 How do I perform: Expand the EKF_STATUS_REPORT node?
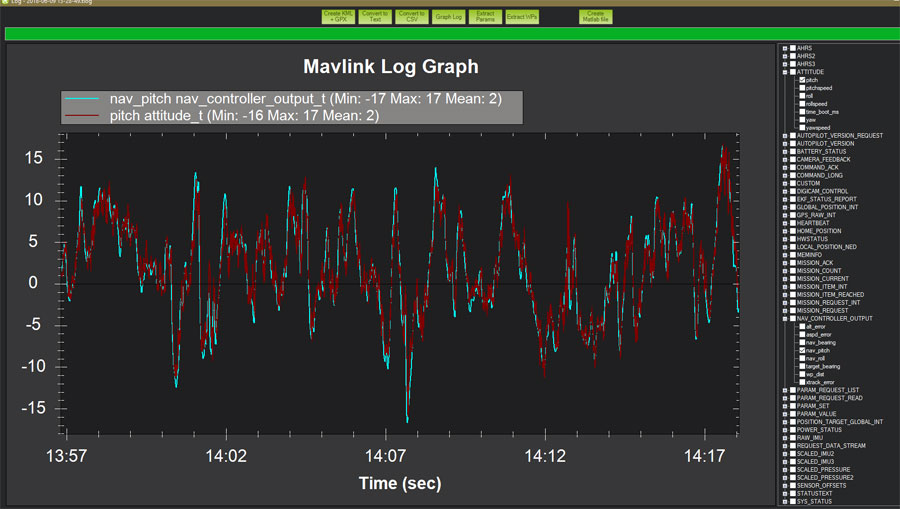785,199
